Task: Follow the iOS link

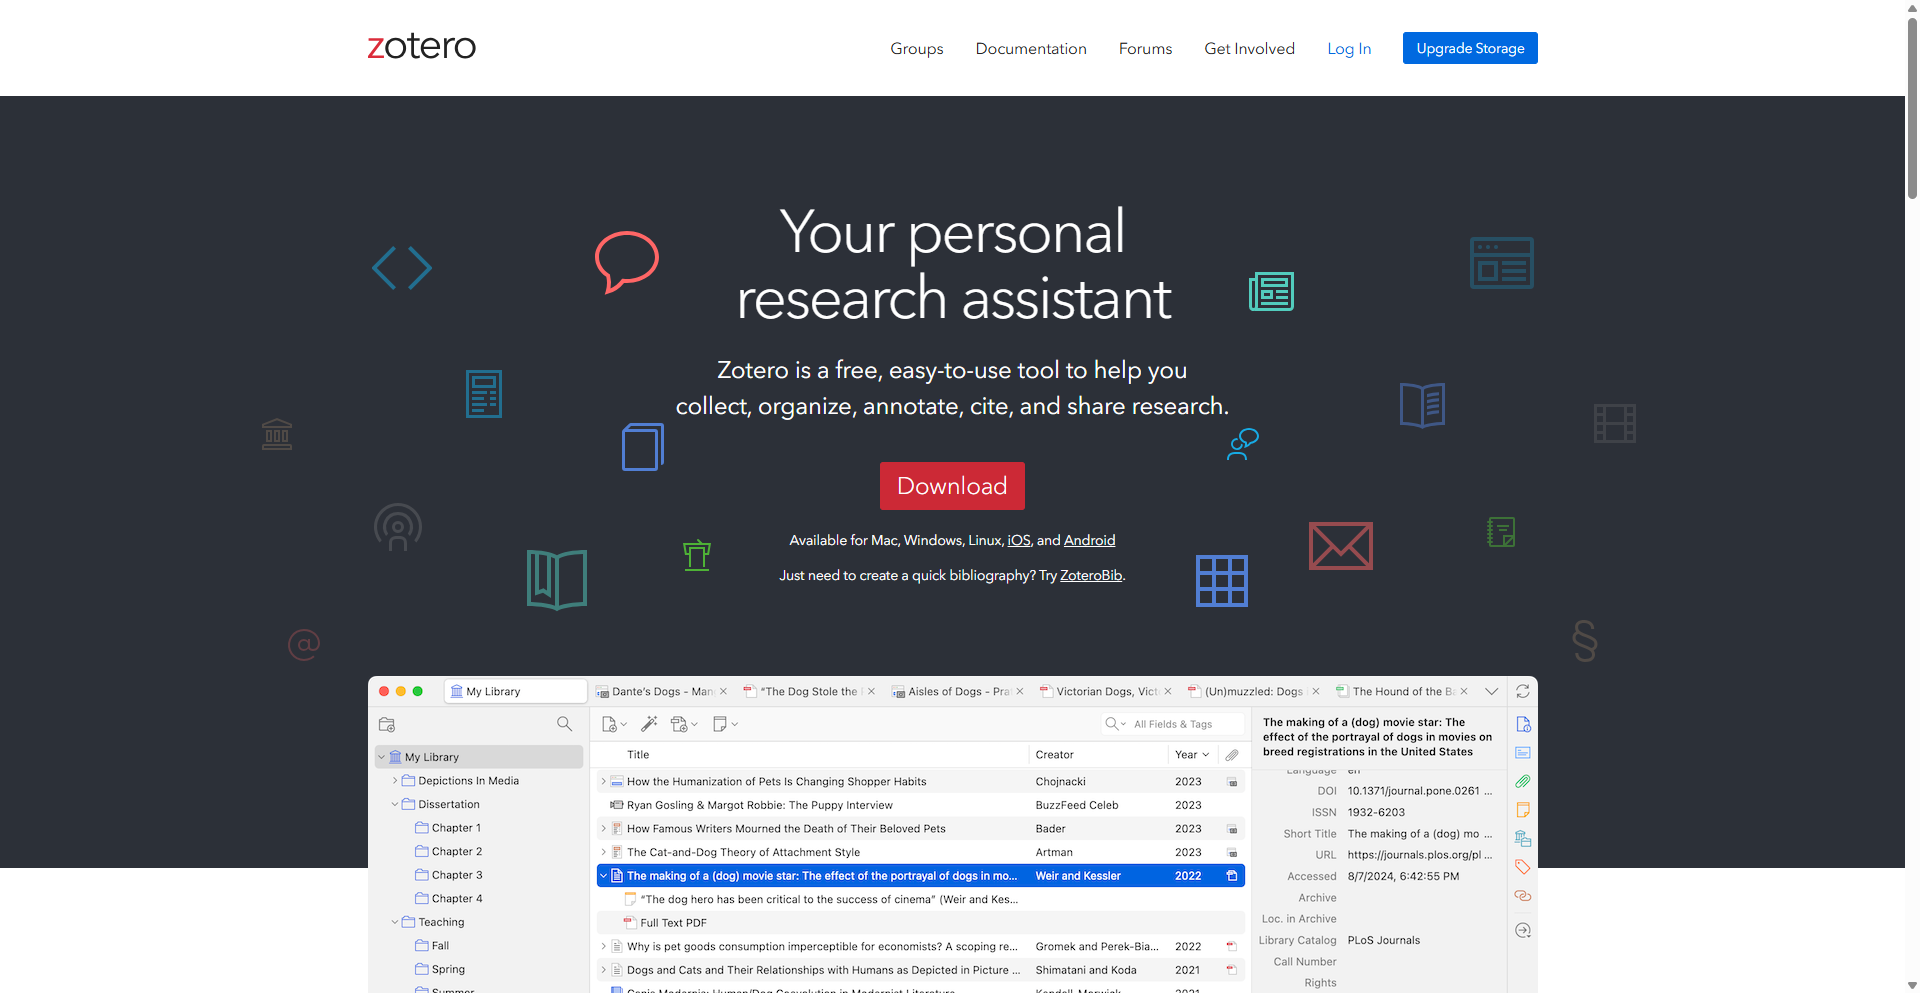Action: (1018, 540)
